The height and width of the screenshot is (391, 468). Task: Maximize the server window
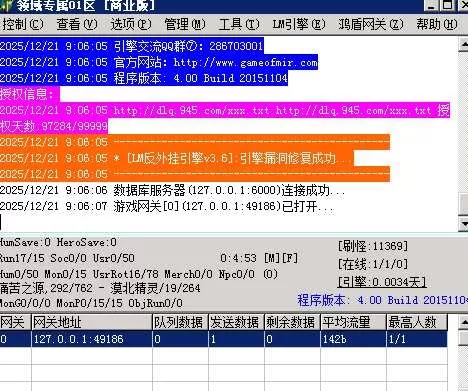[x=447, y=5]
